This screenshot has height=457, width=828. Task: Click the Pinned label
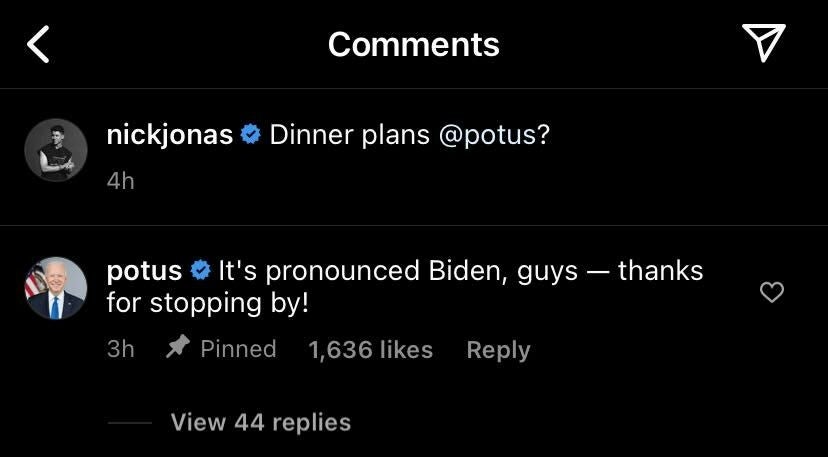click(x=238, y=348)
